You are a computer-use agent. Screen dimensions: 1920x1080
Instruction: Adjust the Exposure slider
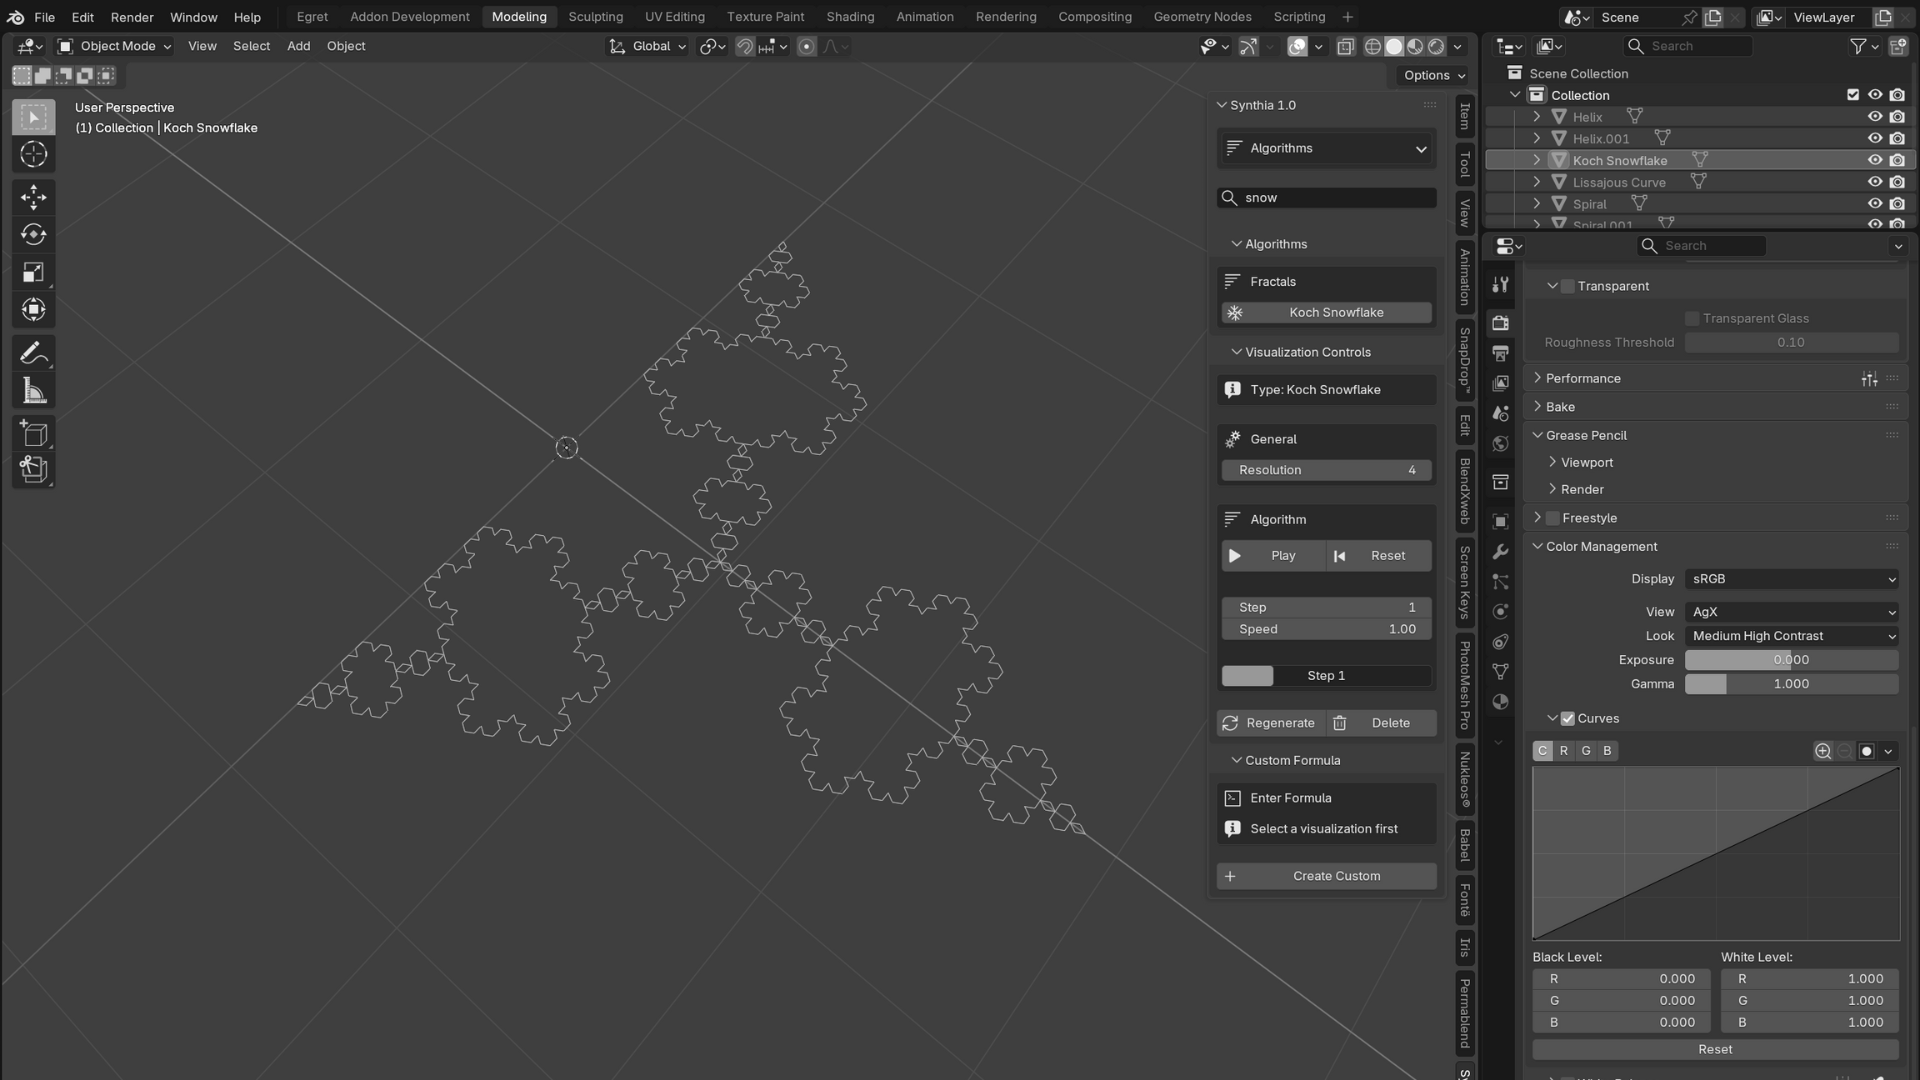click(1791, 660)
